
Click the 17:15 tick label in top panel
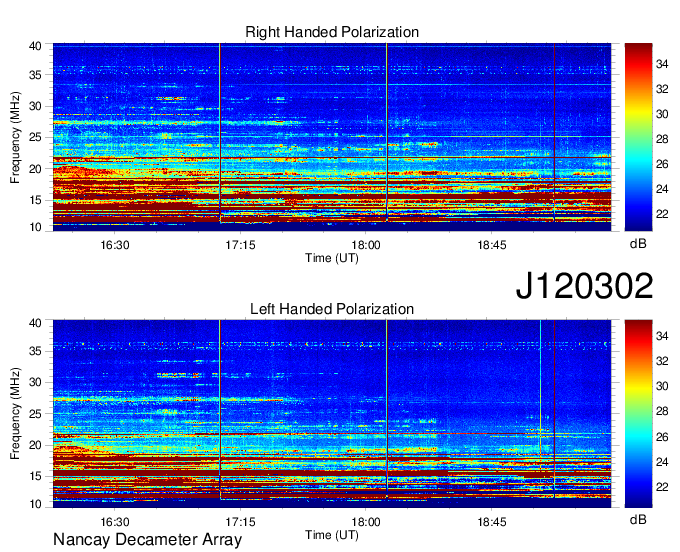[x=240, y=245]
